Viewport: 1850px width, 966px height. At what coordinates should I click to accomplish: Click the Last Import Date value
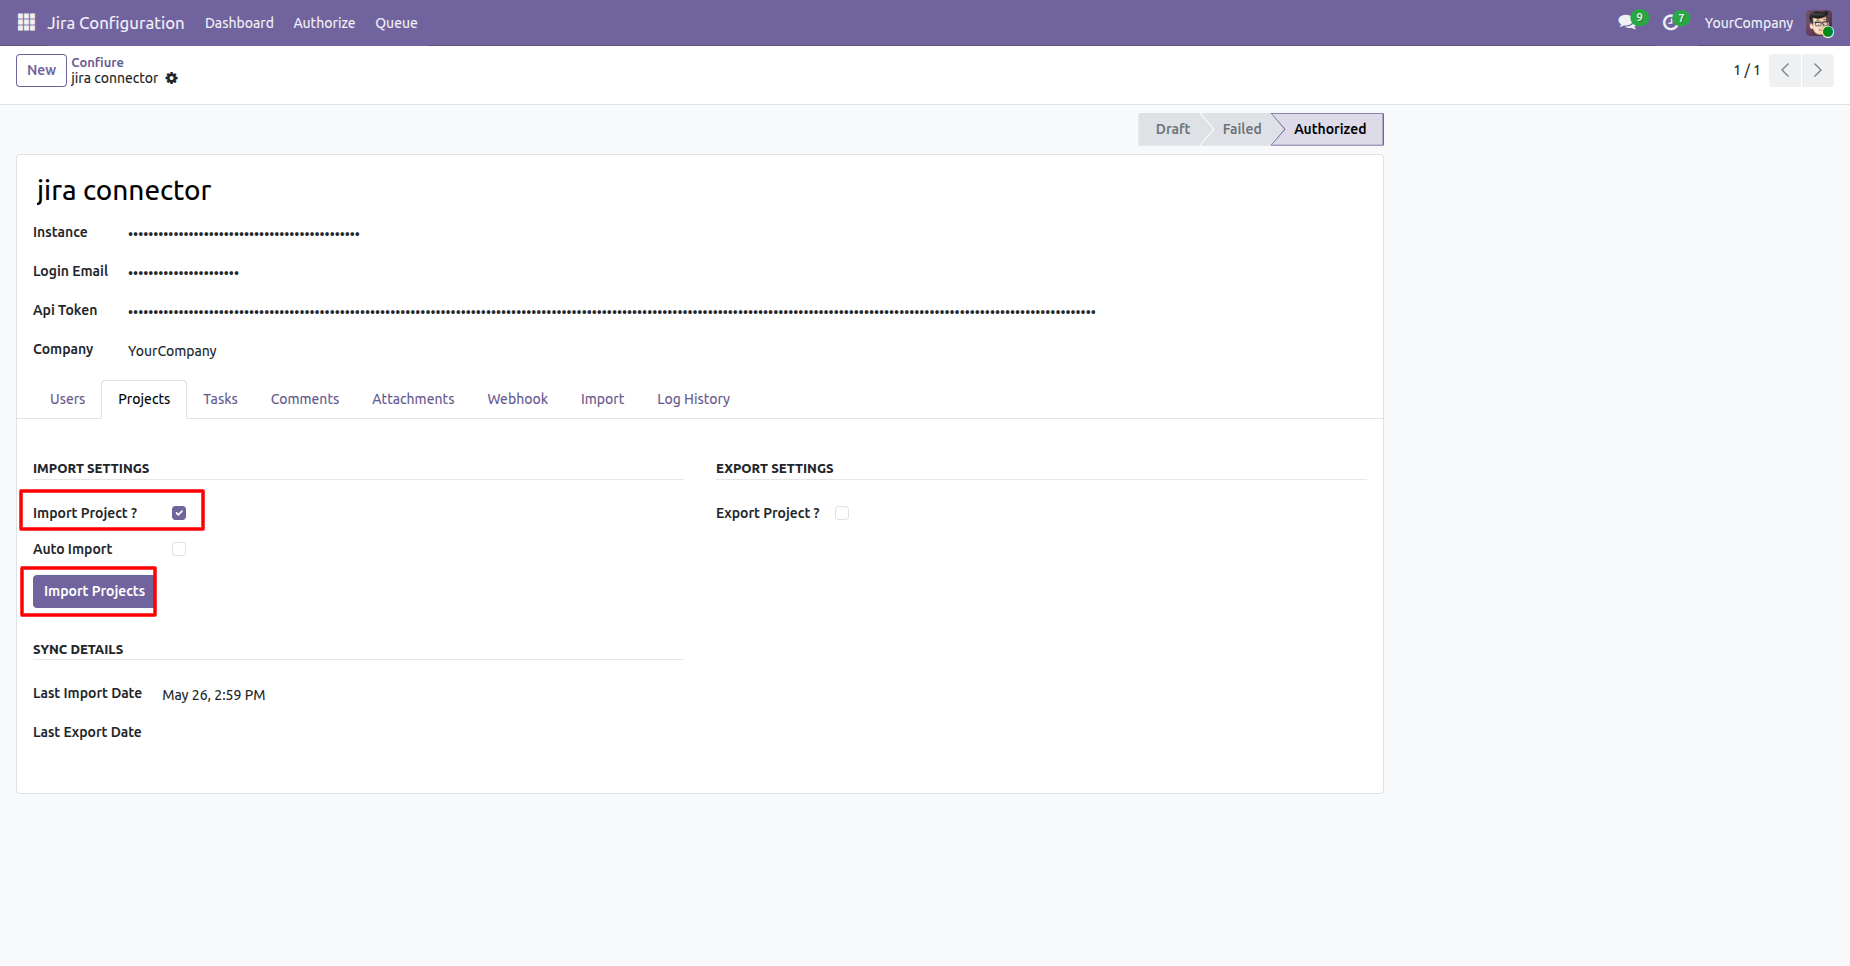point(214,695)
